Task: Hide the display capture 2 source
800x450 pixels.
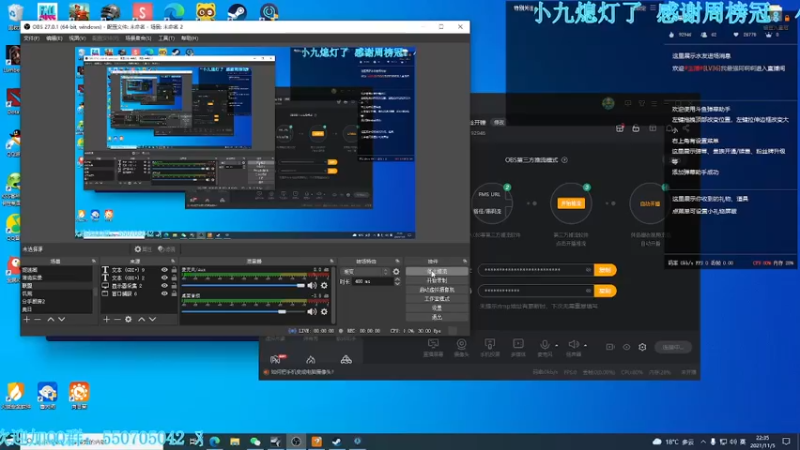Action: [x=164, y=286]
